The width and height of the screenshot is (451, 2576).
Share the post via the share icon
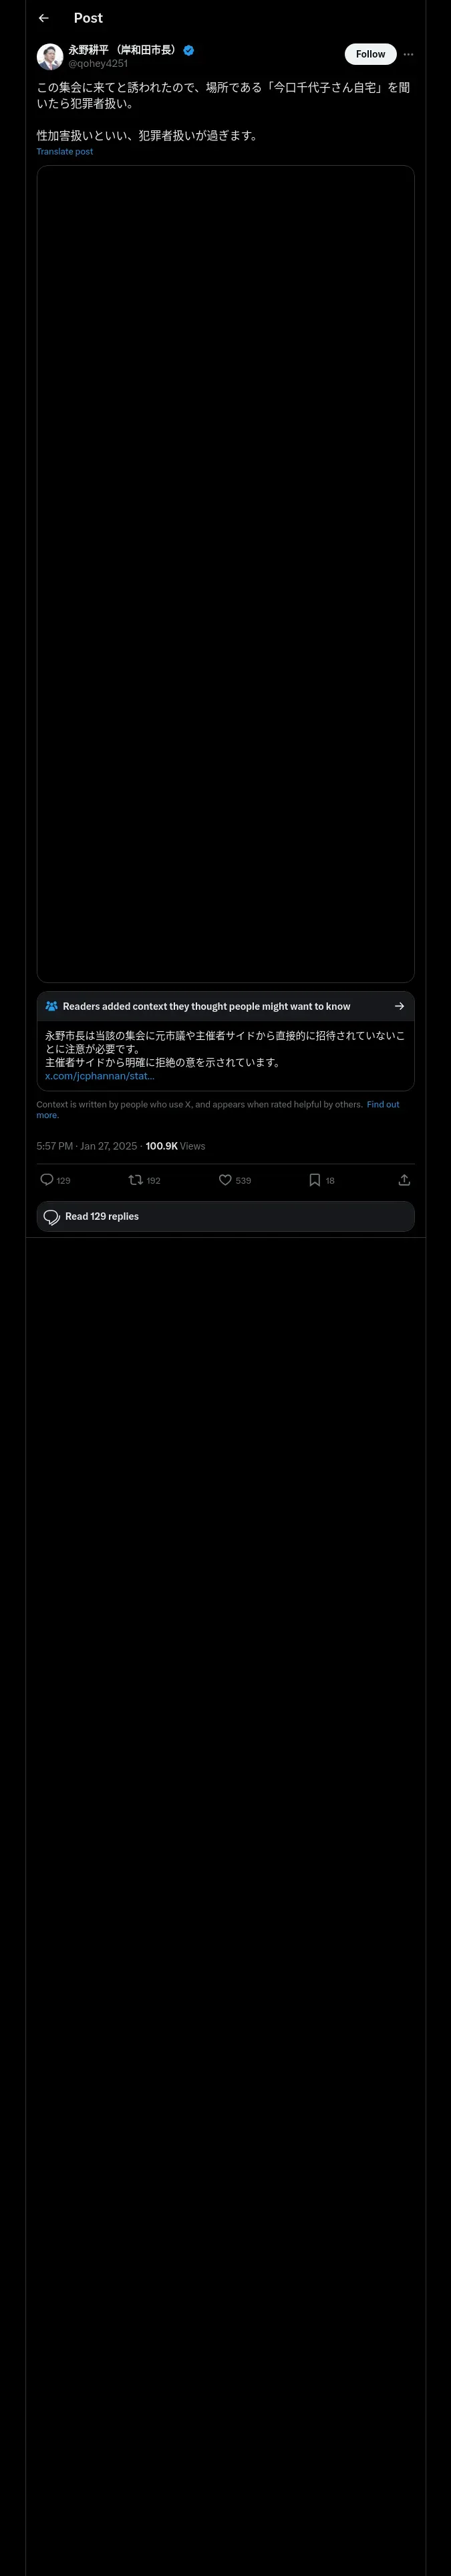pyautogui.click(x=404, y=1180)
